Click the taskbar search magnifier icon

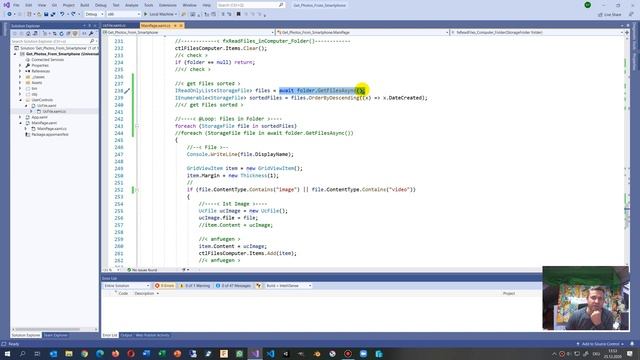(x=22, y=353)
